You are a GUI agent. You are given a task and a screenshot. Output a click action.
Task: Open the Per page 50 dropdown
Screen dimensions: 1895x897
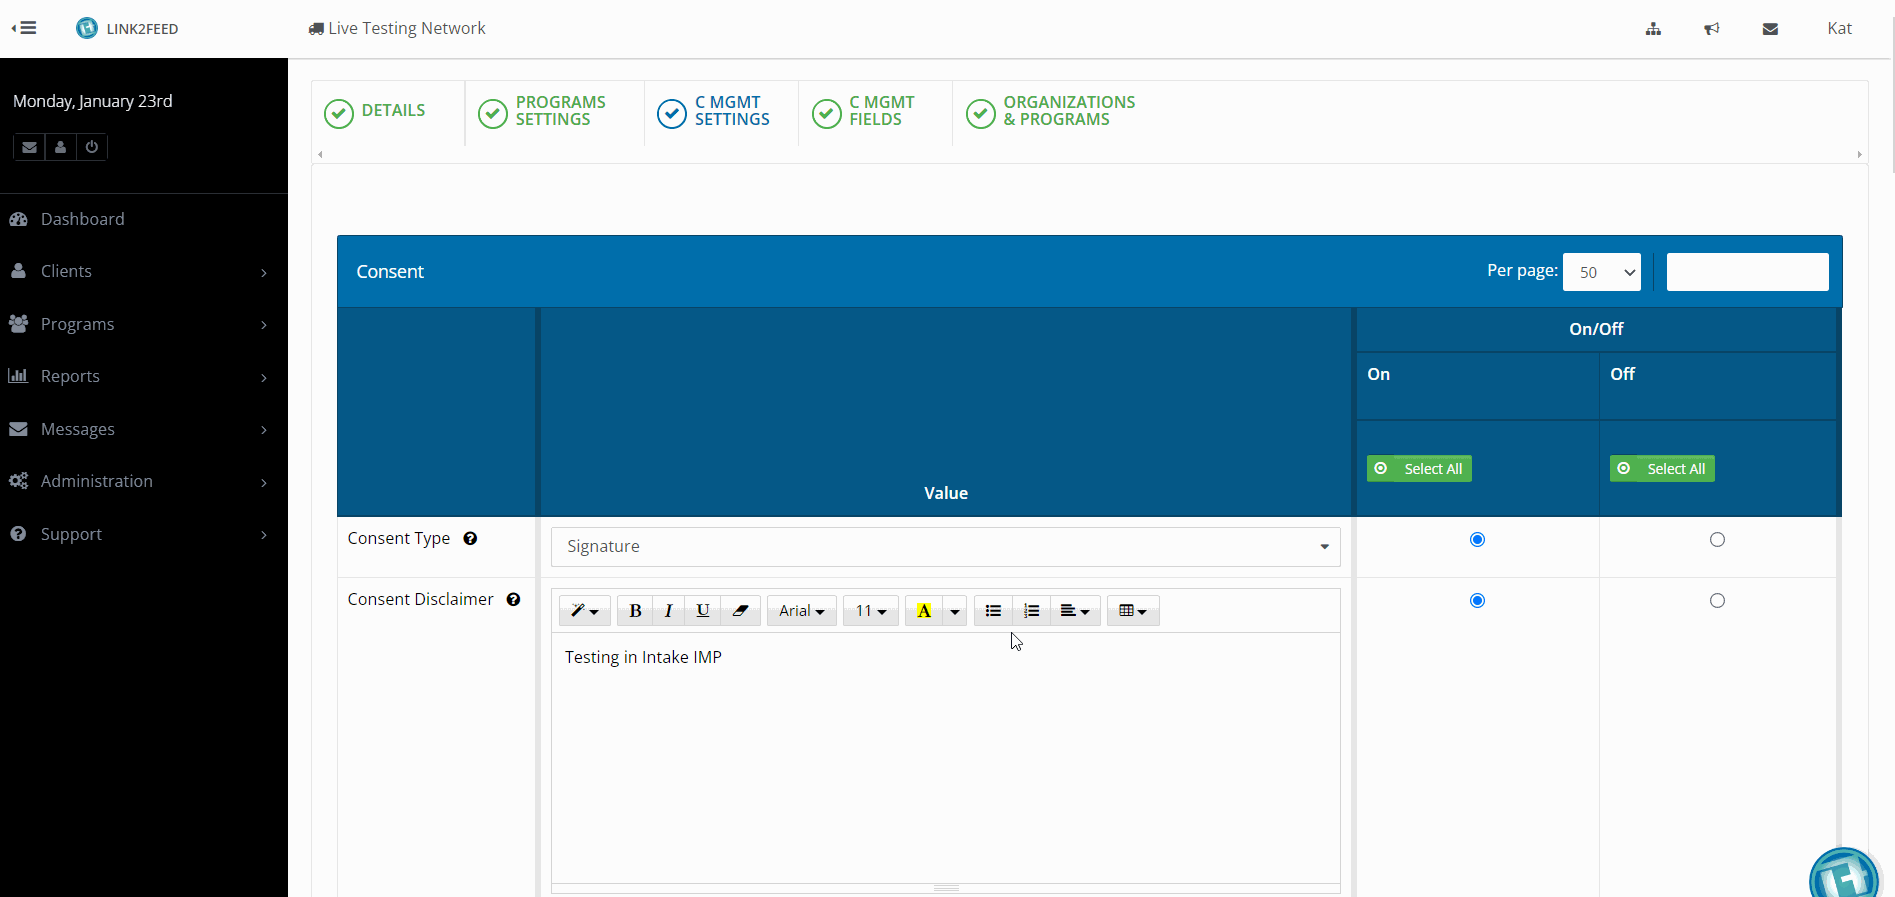[1601, 272]
